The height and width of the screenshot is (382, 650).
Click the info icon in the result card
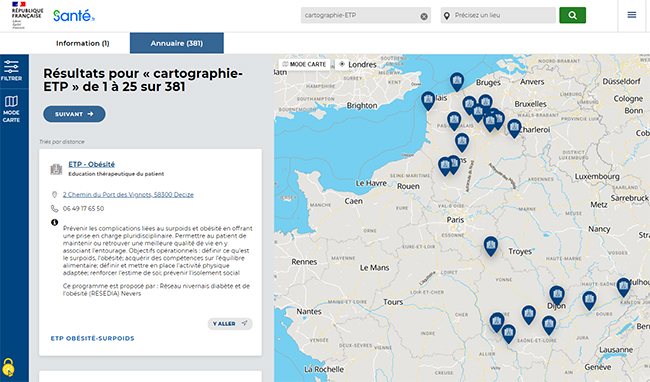point(54,222)
